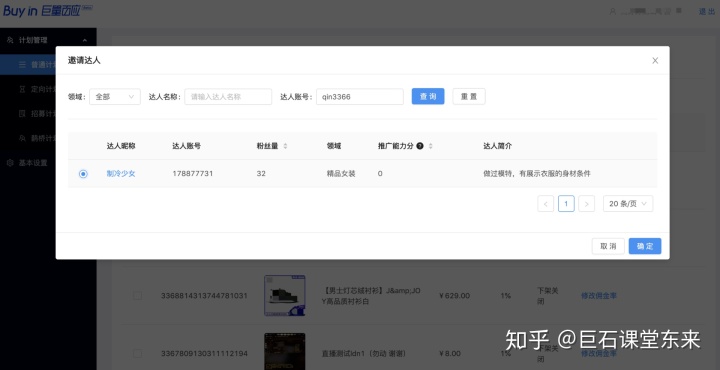Click the 基本设置 gear icon
The width and height of the screenshot is (720, 370).
point(10,163)
